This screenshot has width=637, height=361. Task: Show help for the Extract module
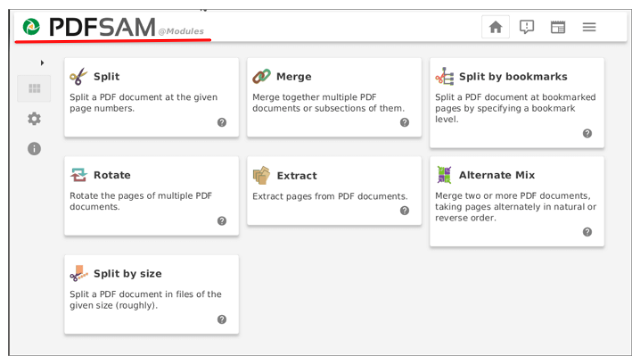point(405,210)
